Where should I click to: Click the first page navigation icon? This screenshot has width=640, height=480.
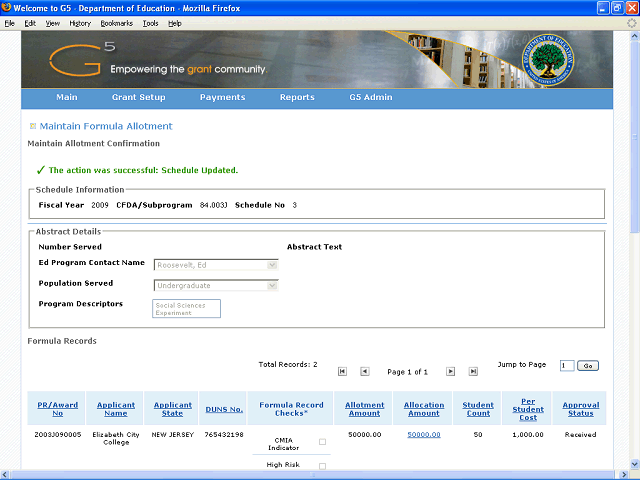click(x=342, y=371)
